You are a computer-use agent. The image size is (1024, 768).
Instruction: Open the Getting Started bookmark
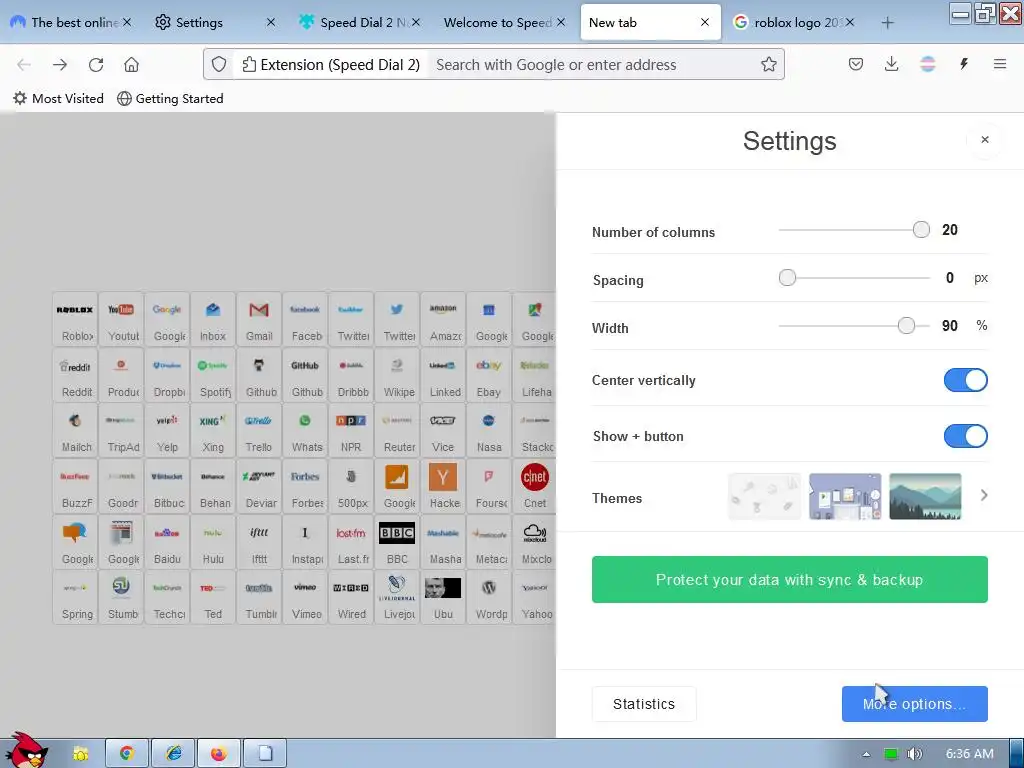pyautogui.click(x=170, y=99)
